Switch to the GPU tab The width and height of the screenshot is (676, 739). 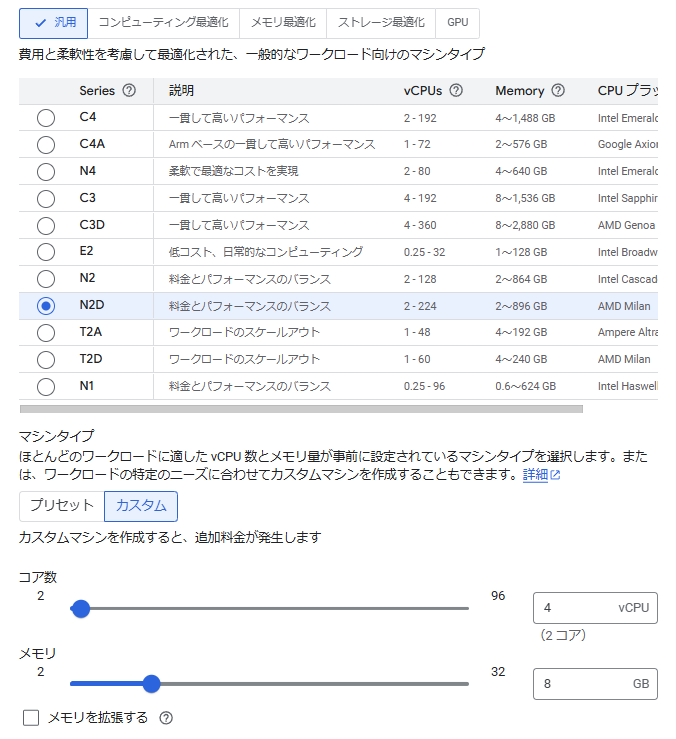coord(457,23)
